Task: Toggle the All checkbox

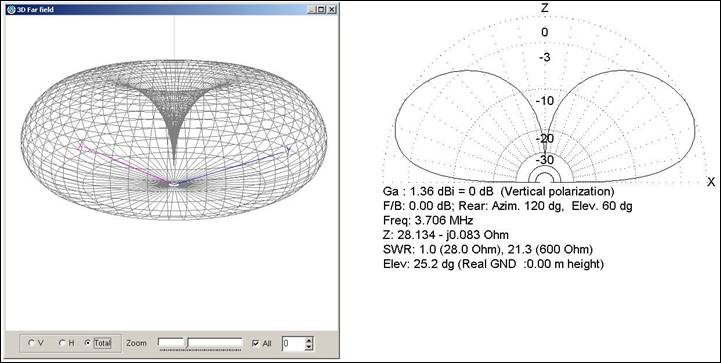Action: coord(255,343)
